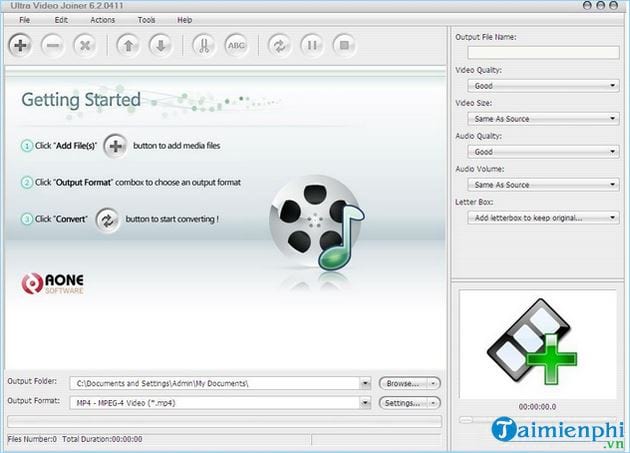Open the Help menu
This screenshot has height=453, width=630.
tap(185, 20)
